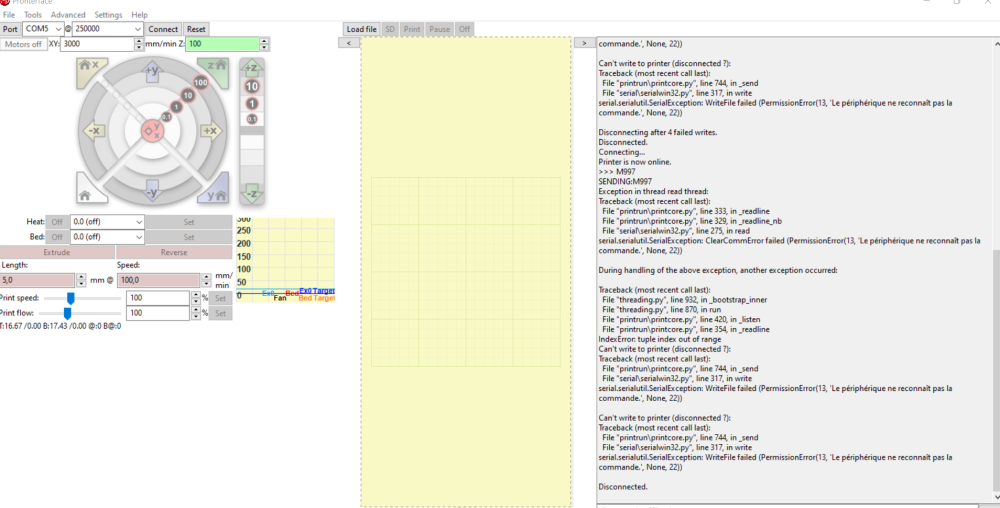The width and height of the screenshot is (1000, 508).
Task: Click Set for Bed temperature
Action: 189,236
